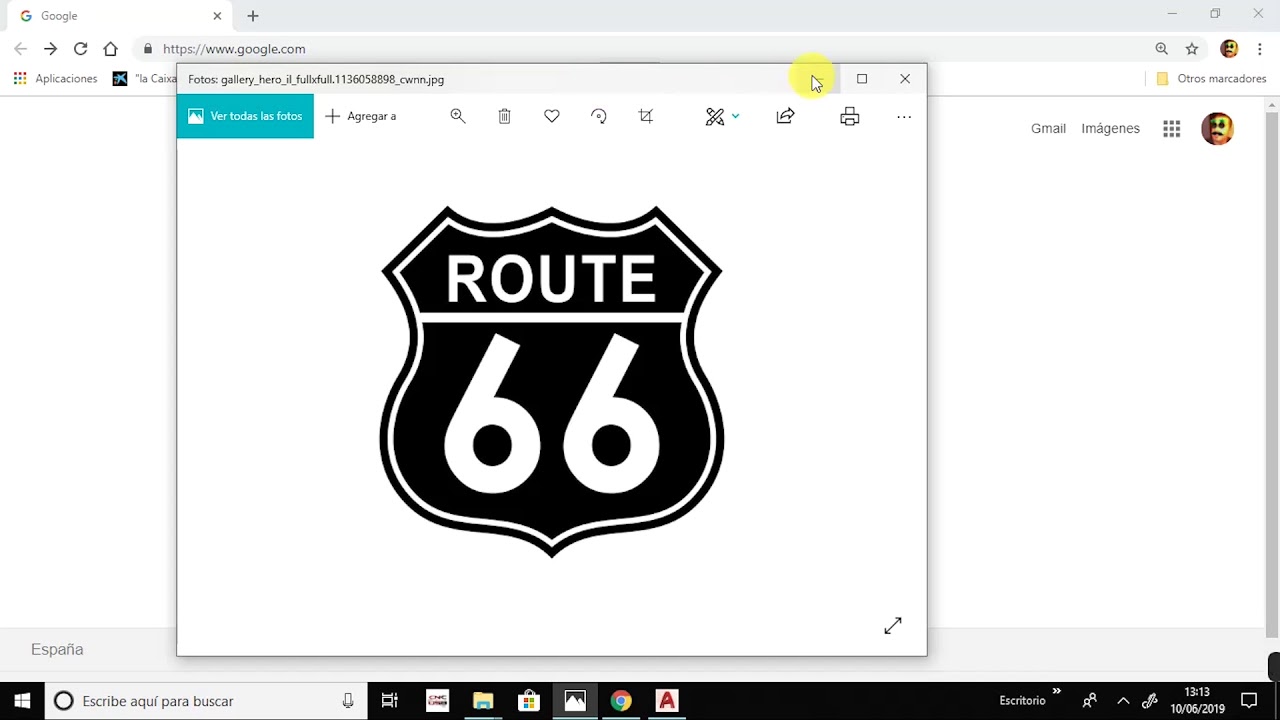Screen dimensions: 1280x720
Task: Reload the page in Chrome
Action: [x=80, y=48]
